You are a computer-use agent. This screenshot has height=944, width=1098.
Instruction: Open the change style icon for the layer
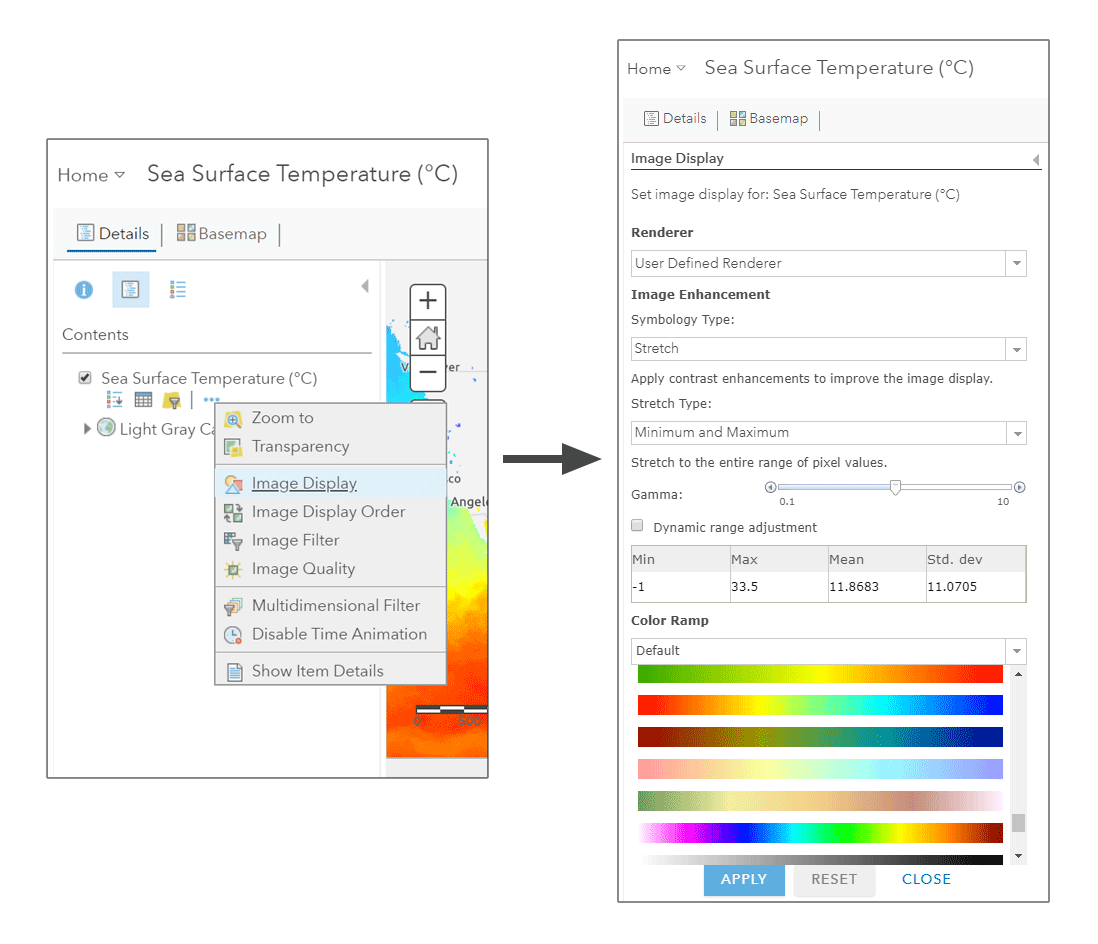114,399
